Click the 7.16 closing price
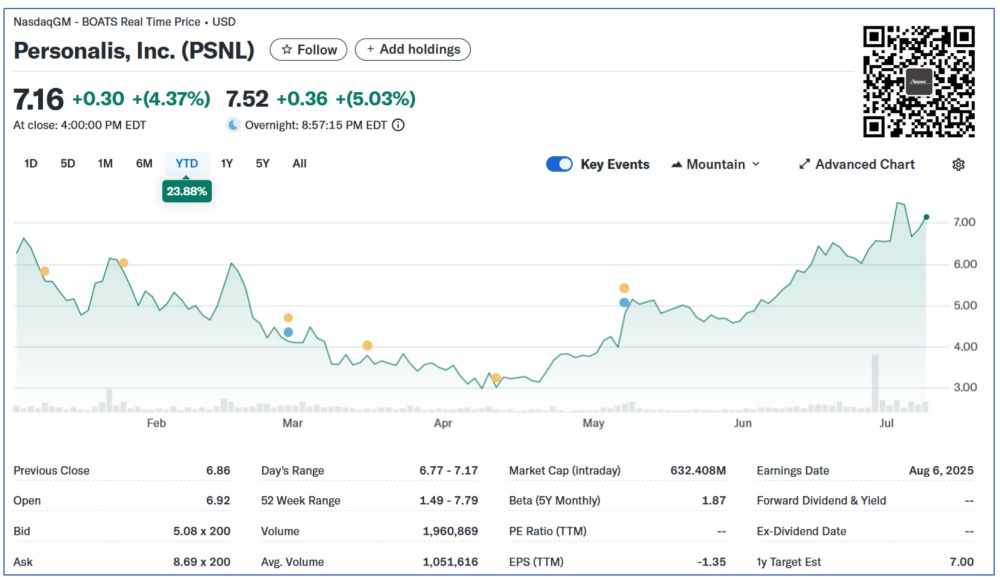Screen dimensions: 1000x577 38,99
